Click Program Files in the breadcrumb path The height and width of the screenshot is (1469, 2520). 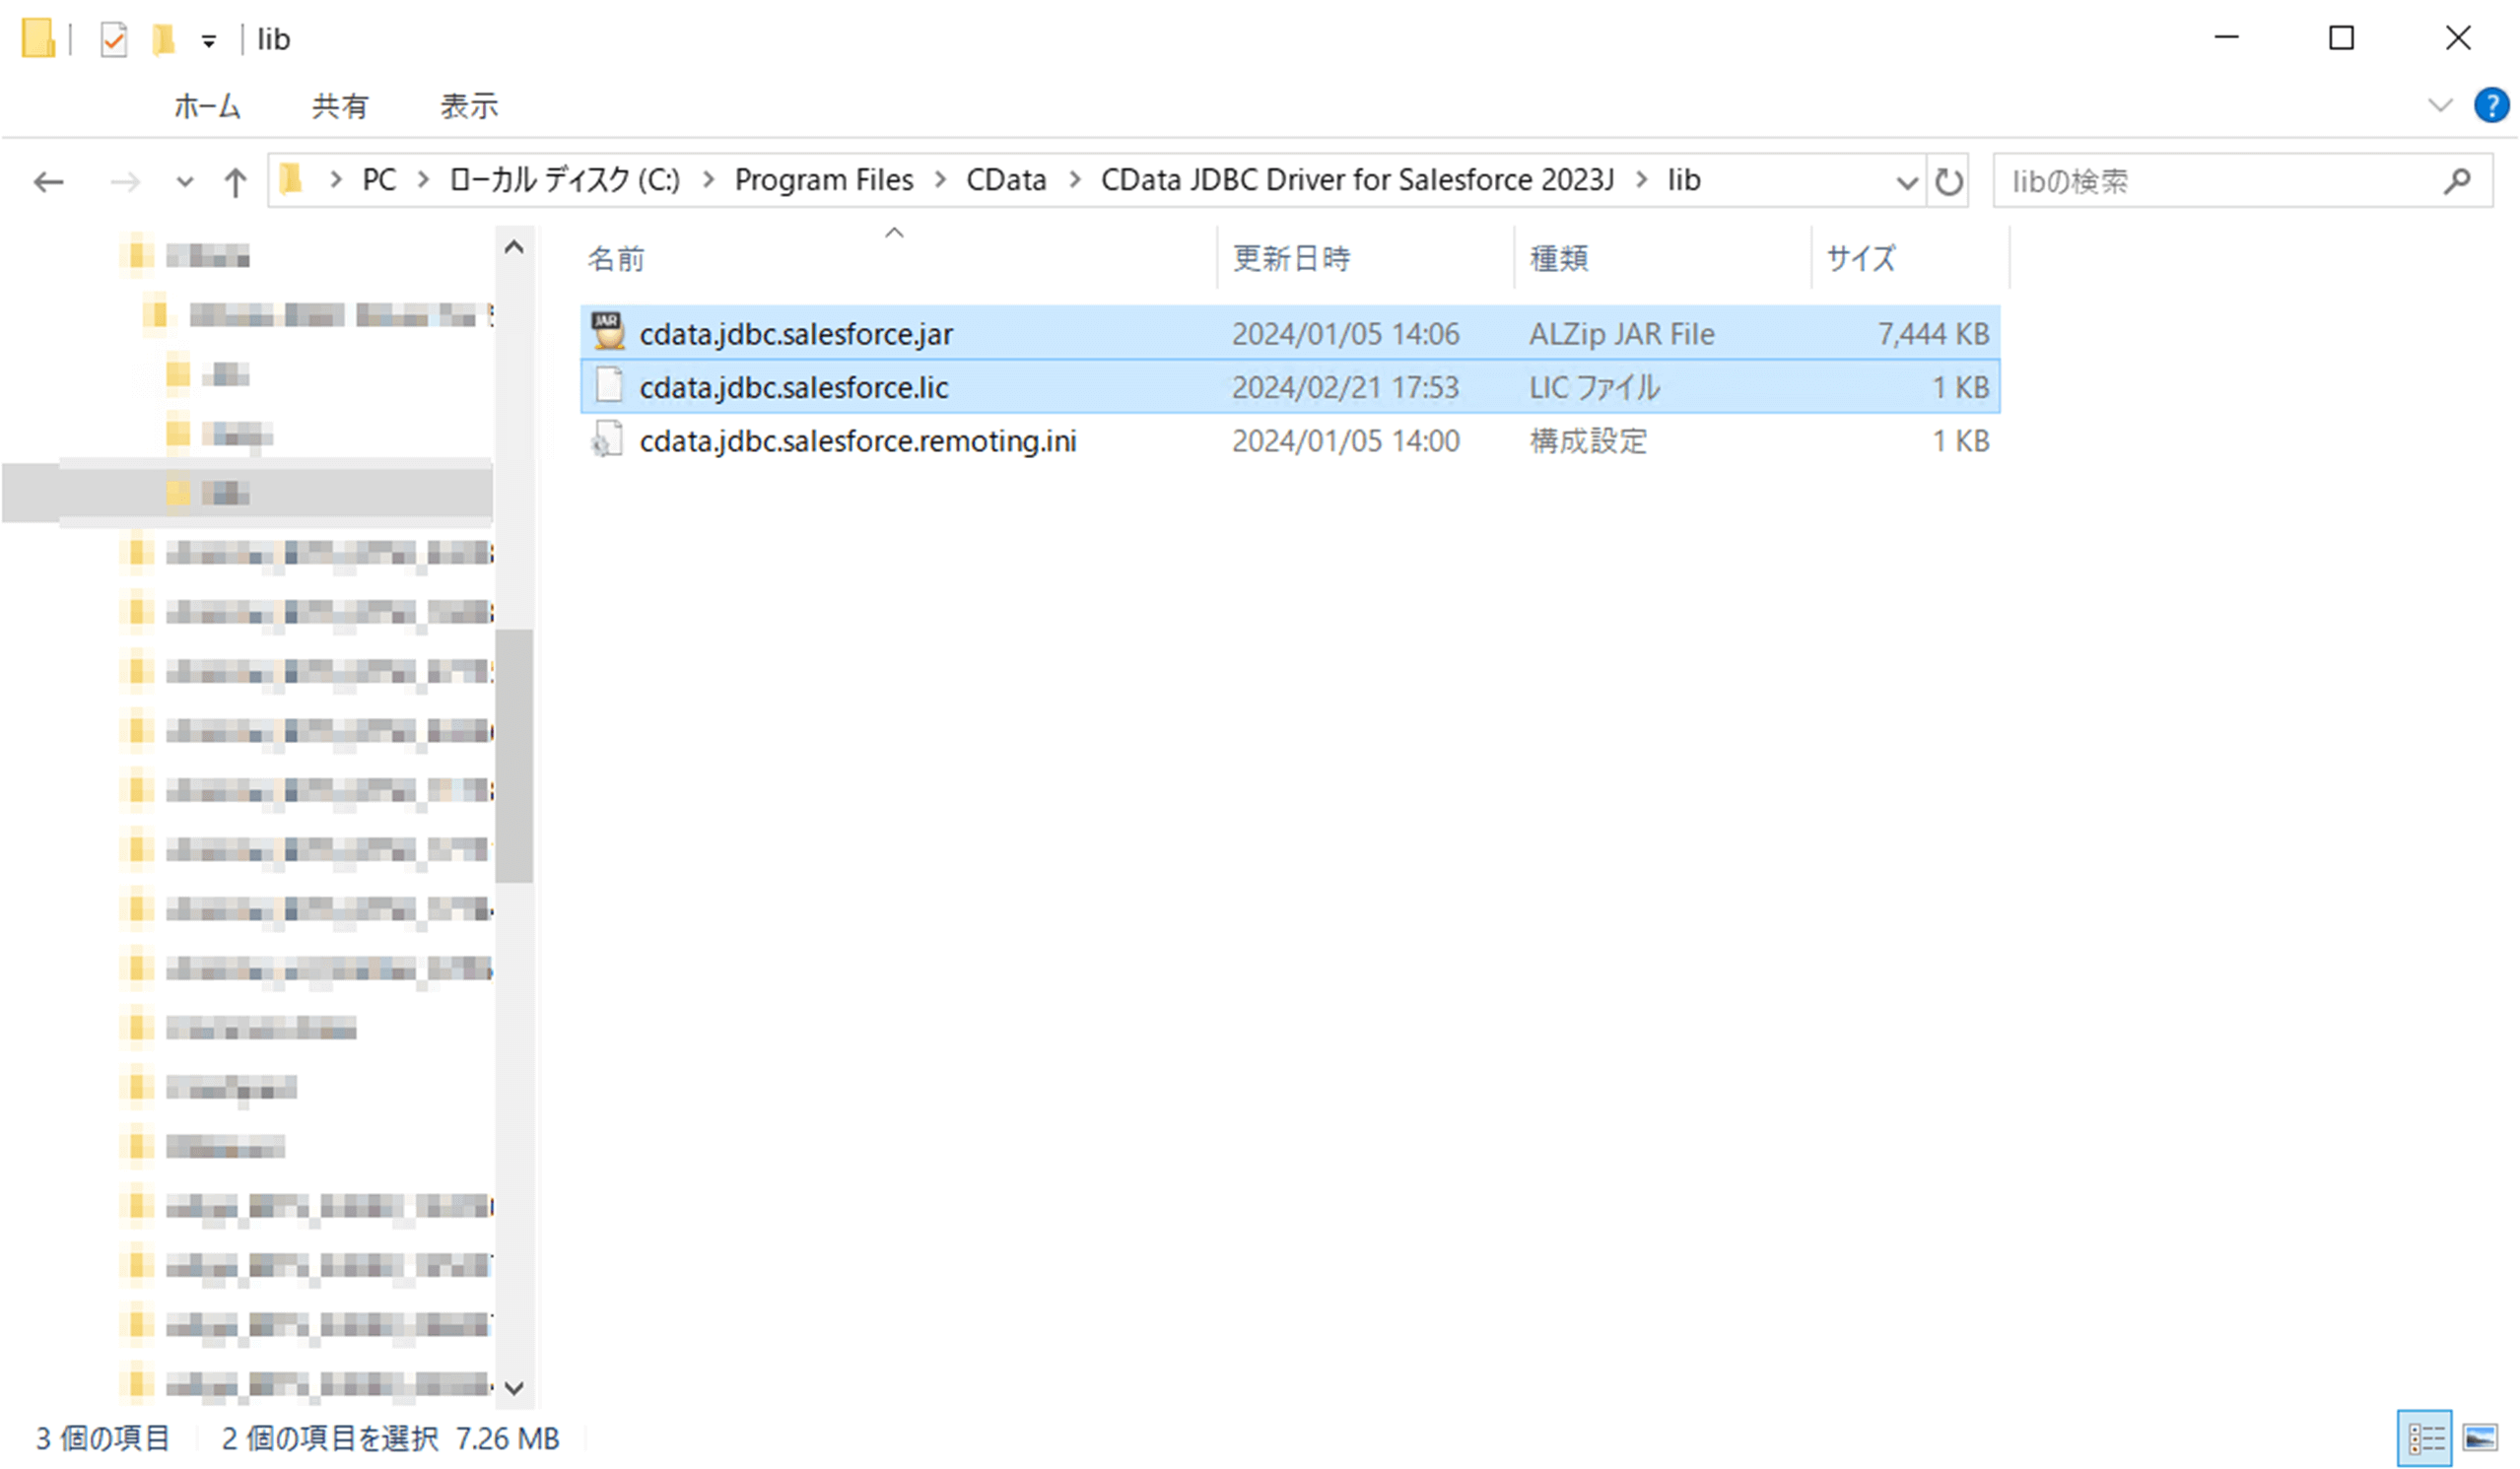(823, 180)
